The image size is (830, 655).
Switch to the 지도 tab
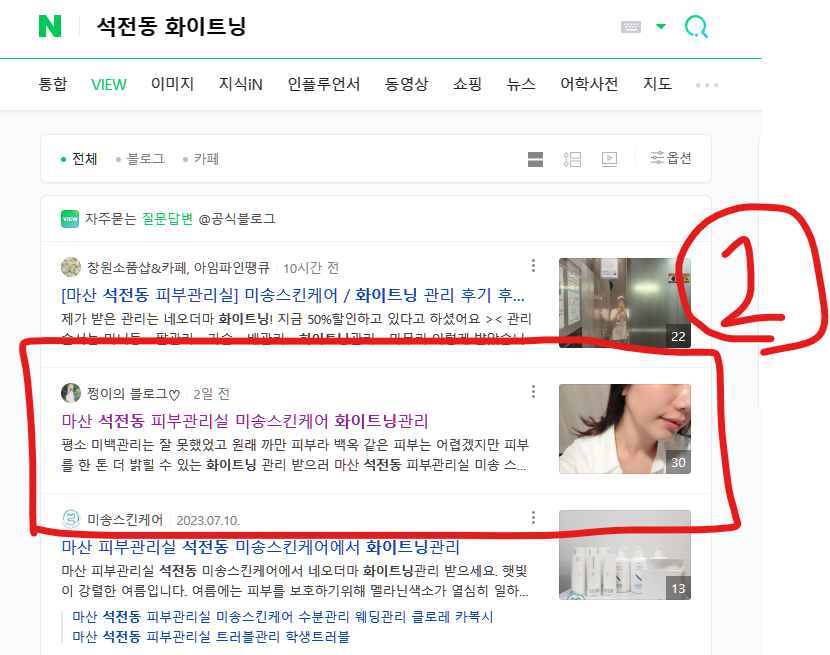point(657,84)
